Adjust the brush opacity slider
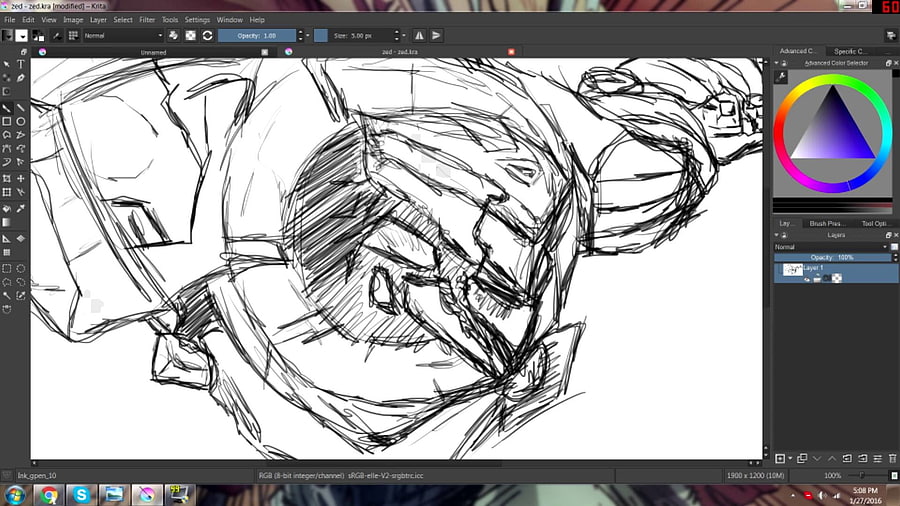 coord(257,36)
